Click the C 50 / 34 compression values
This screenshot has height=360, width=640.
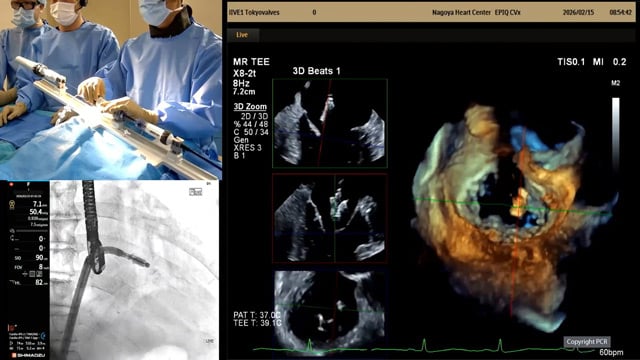point(251,132)
